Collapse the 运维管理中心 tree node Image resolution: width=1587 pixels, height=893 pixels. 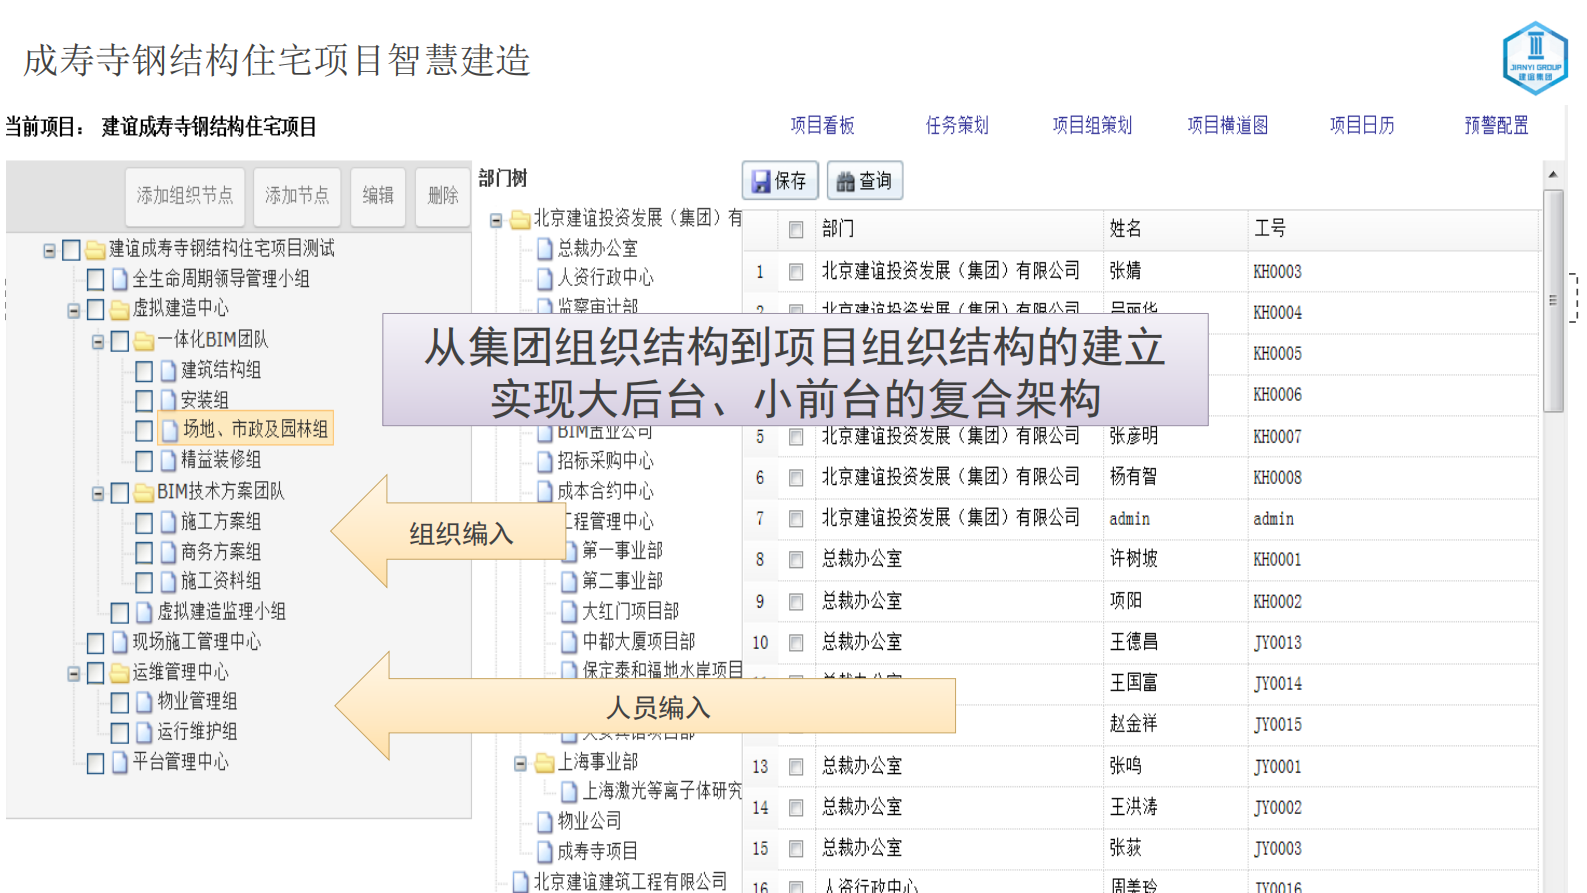[x=73, y=675]
